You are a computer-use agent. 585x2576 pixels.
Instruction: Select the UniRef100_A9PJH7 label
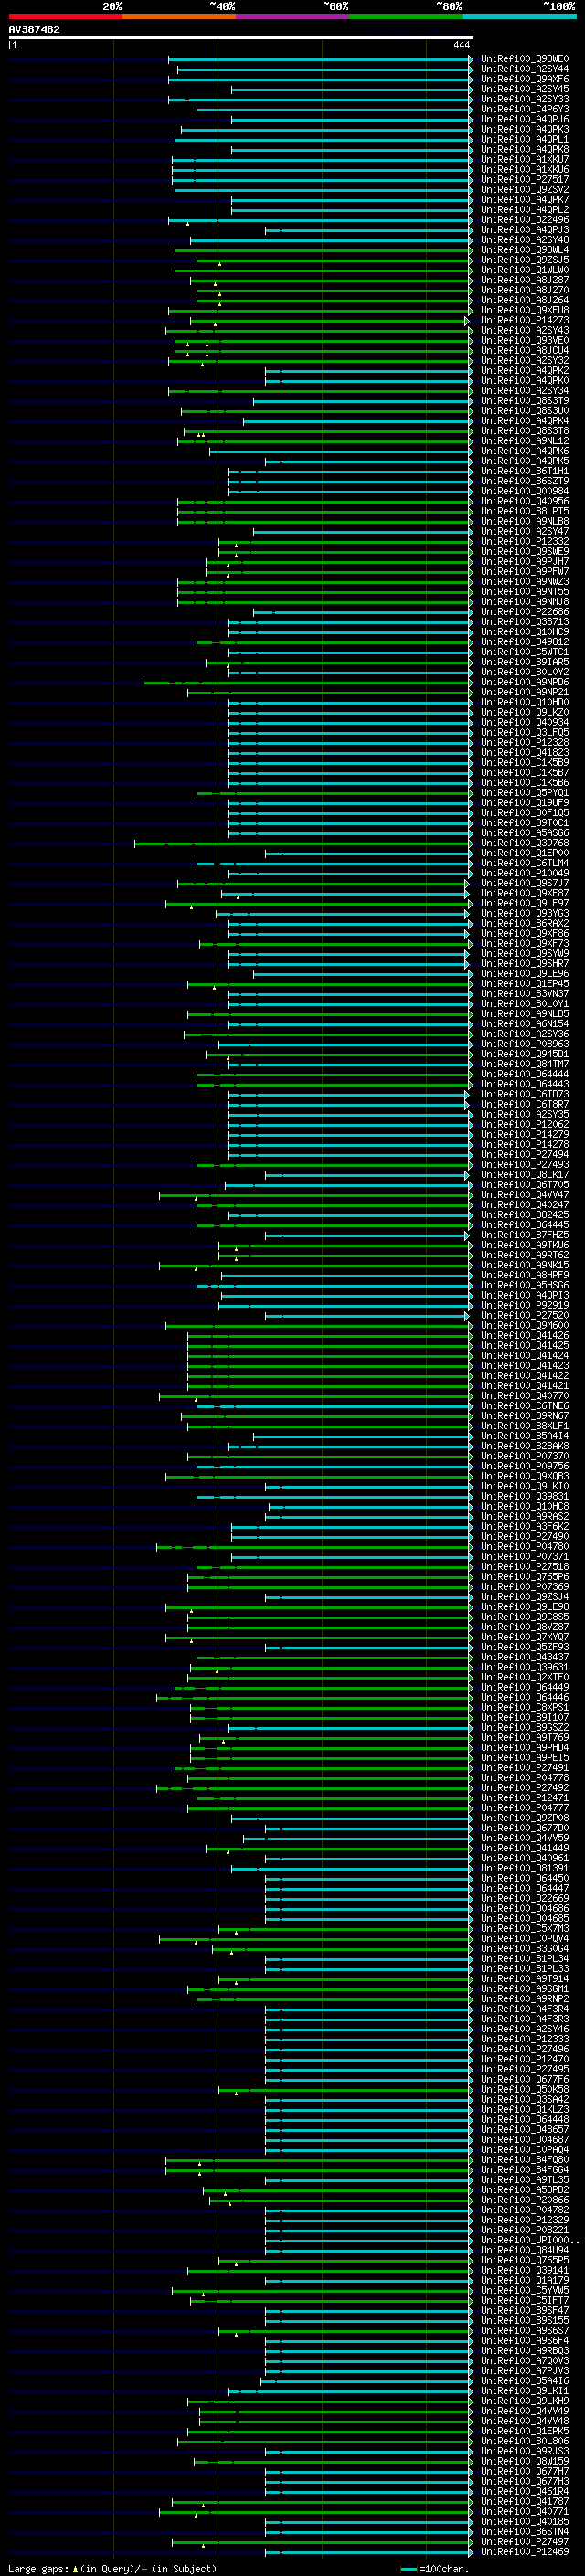(x=524, y=561)
